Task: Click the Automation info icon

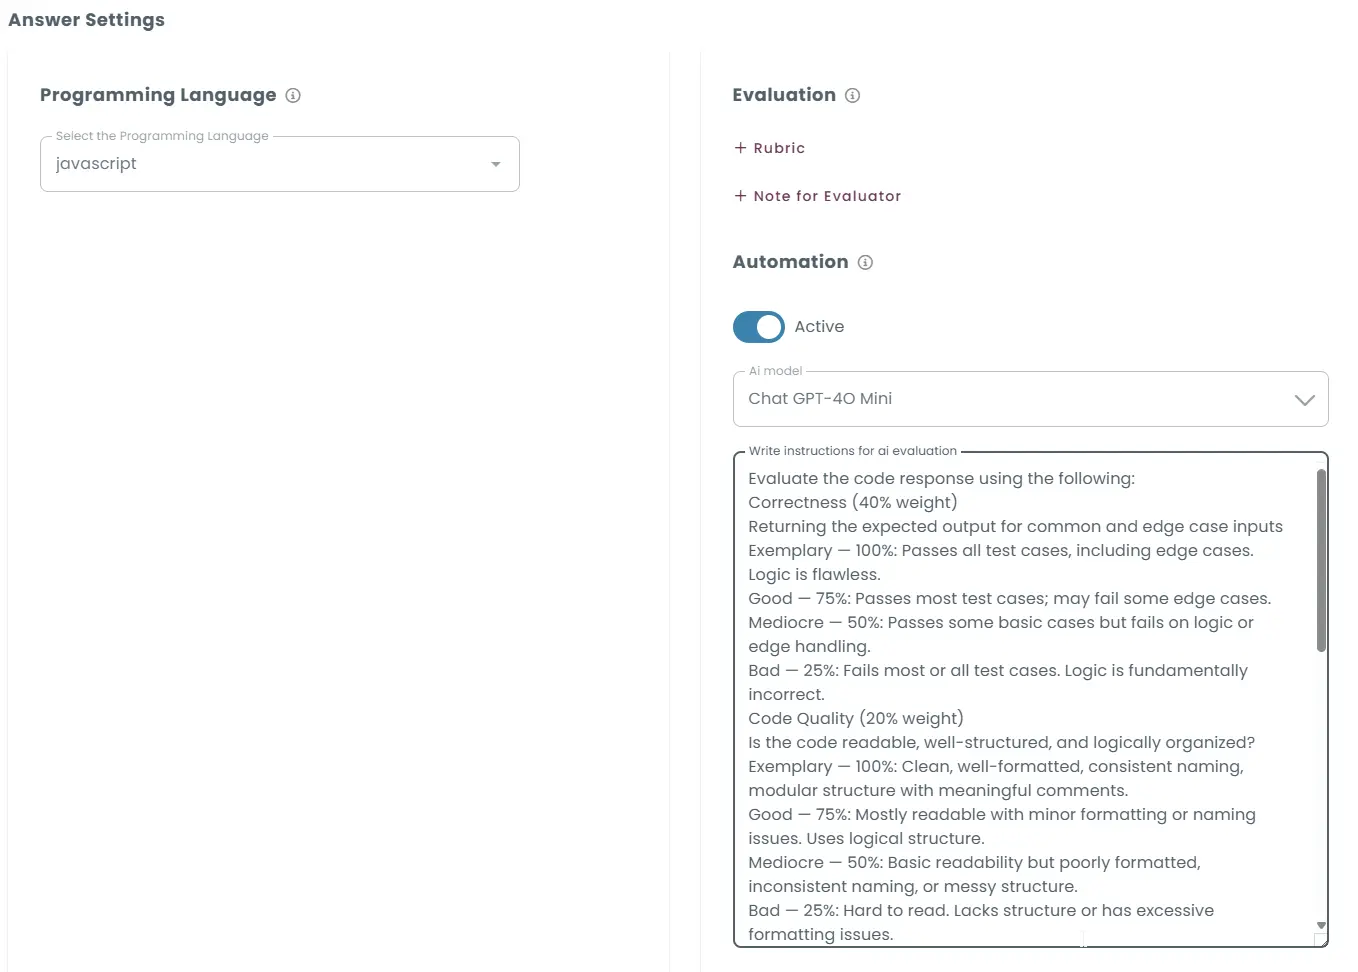Action: coord(865,262)
